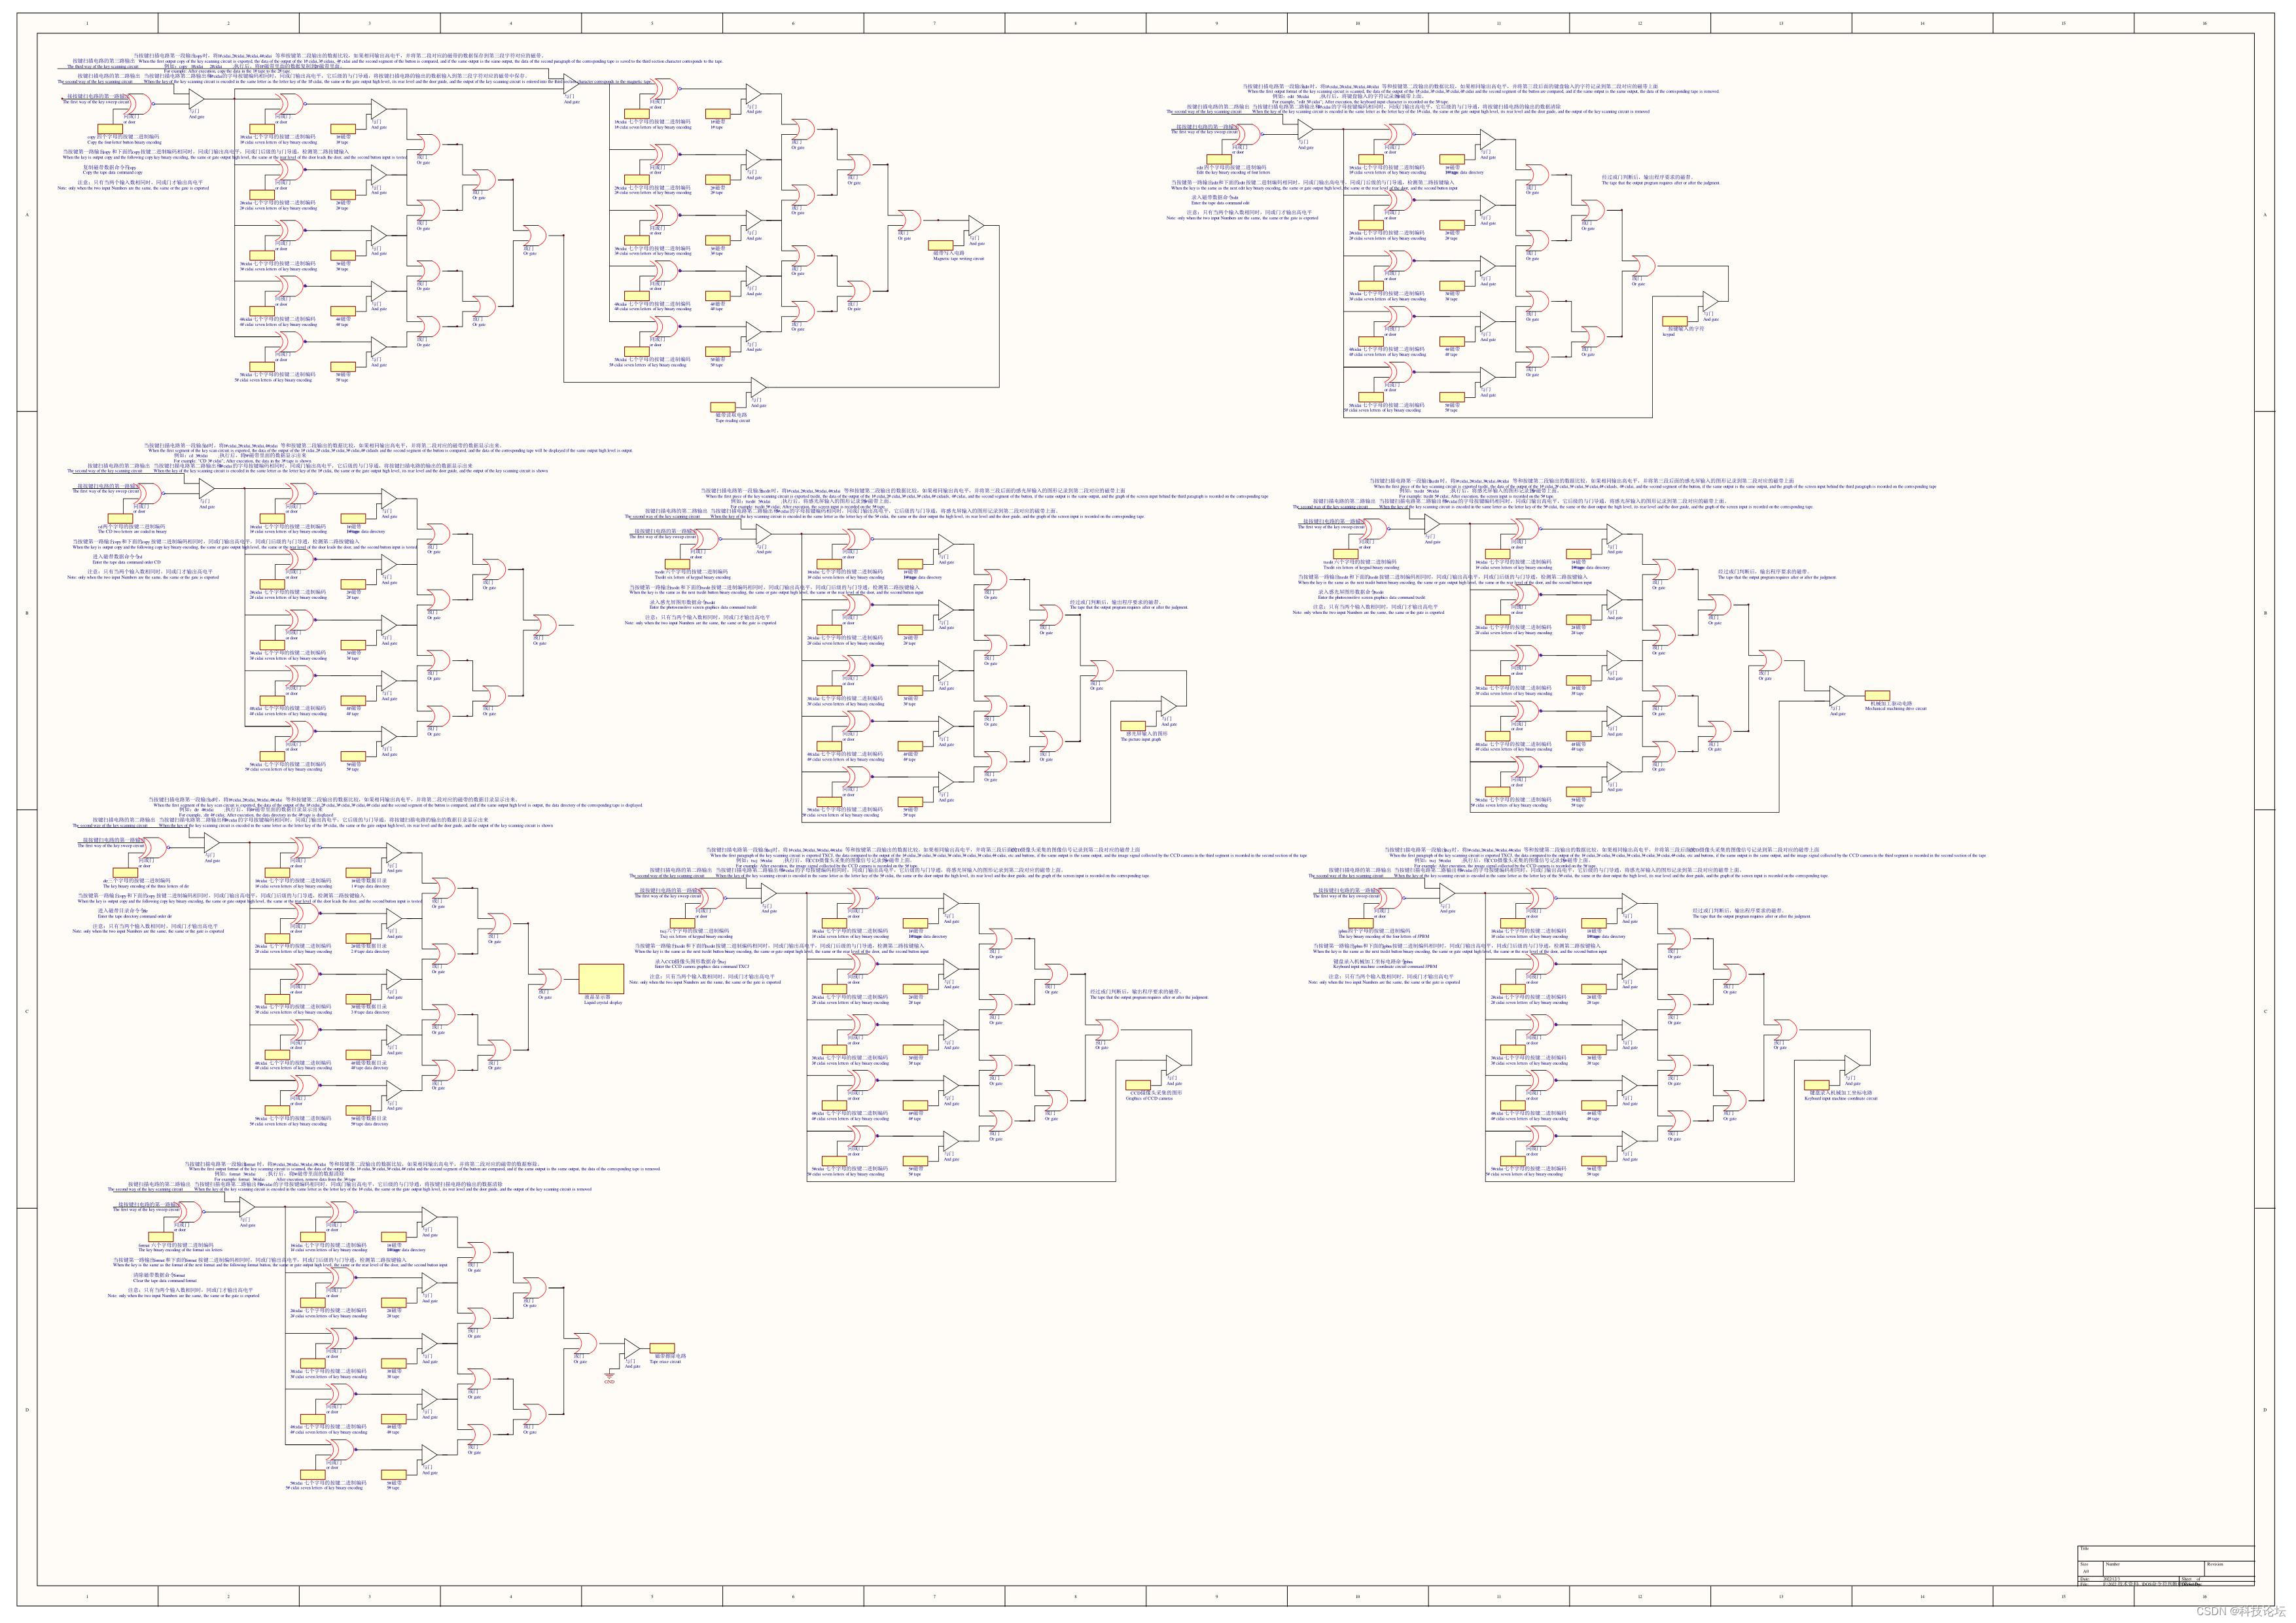Click the Graphics of CCD camera box
The image size is (2296, 1623).
(1138, 1085)
